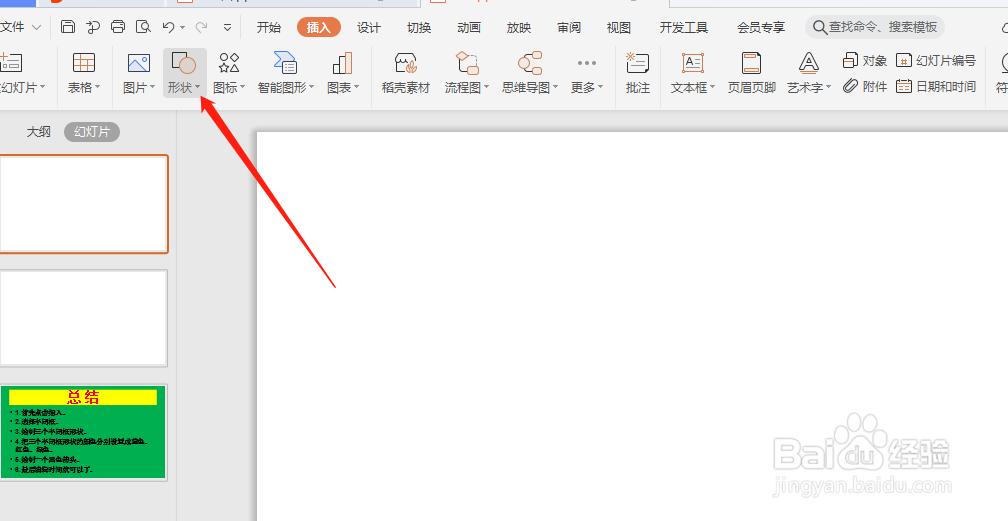Click the 形状 shapes icon
This screenshot has width=1008, height=521.
click(184, 63)
